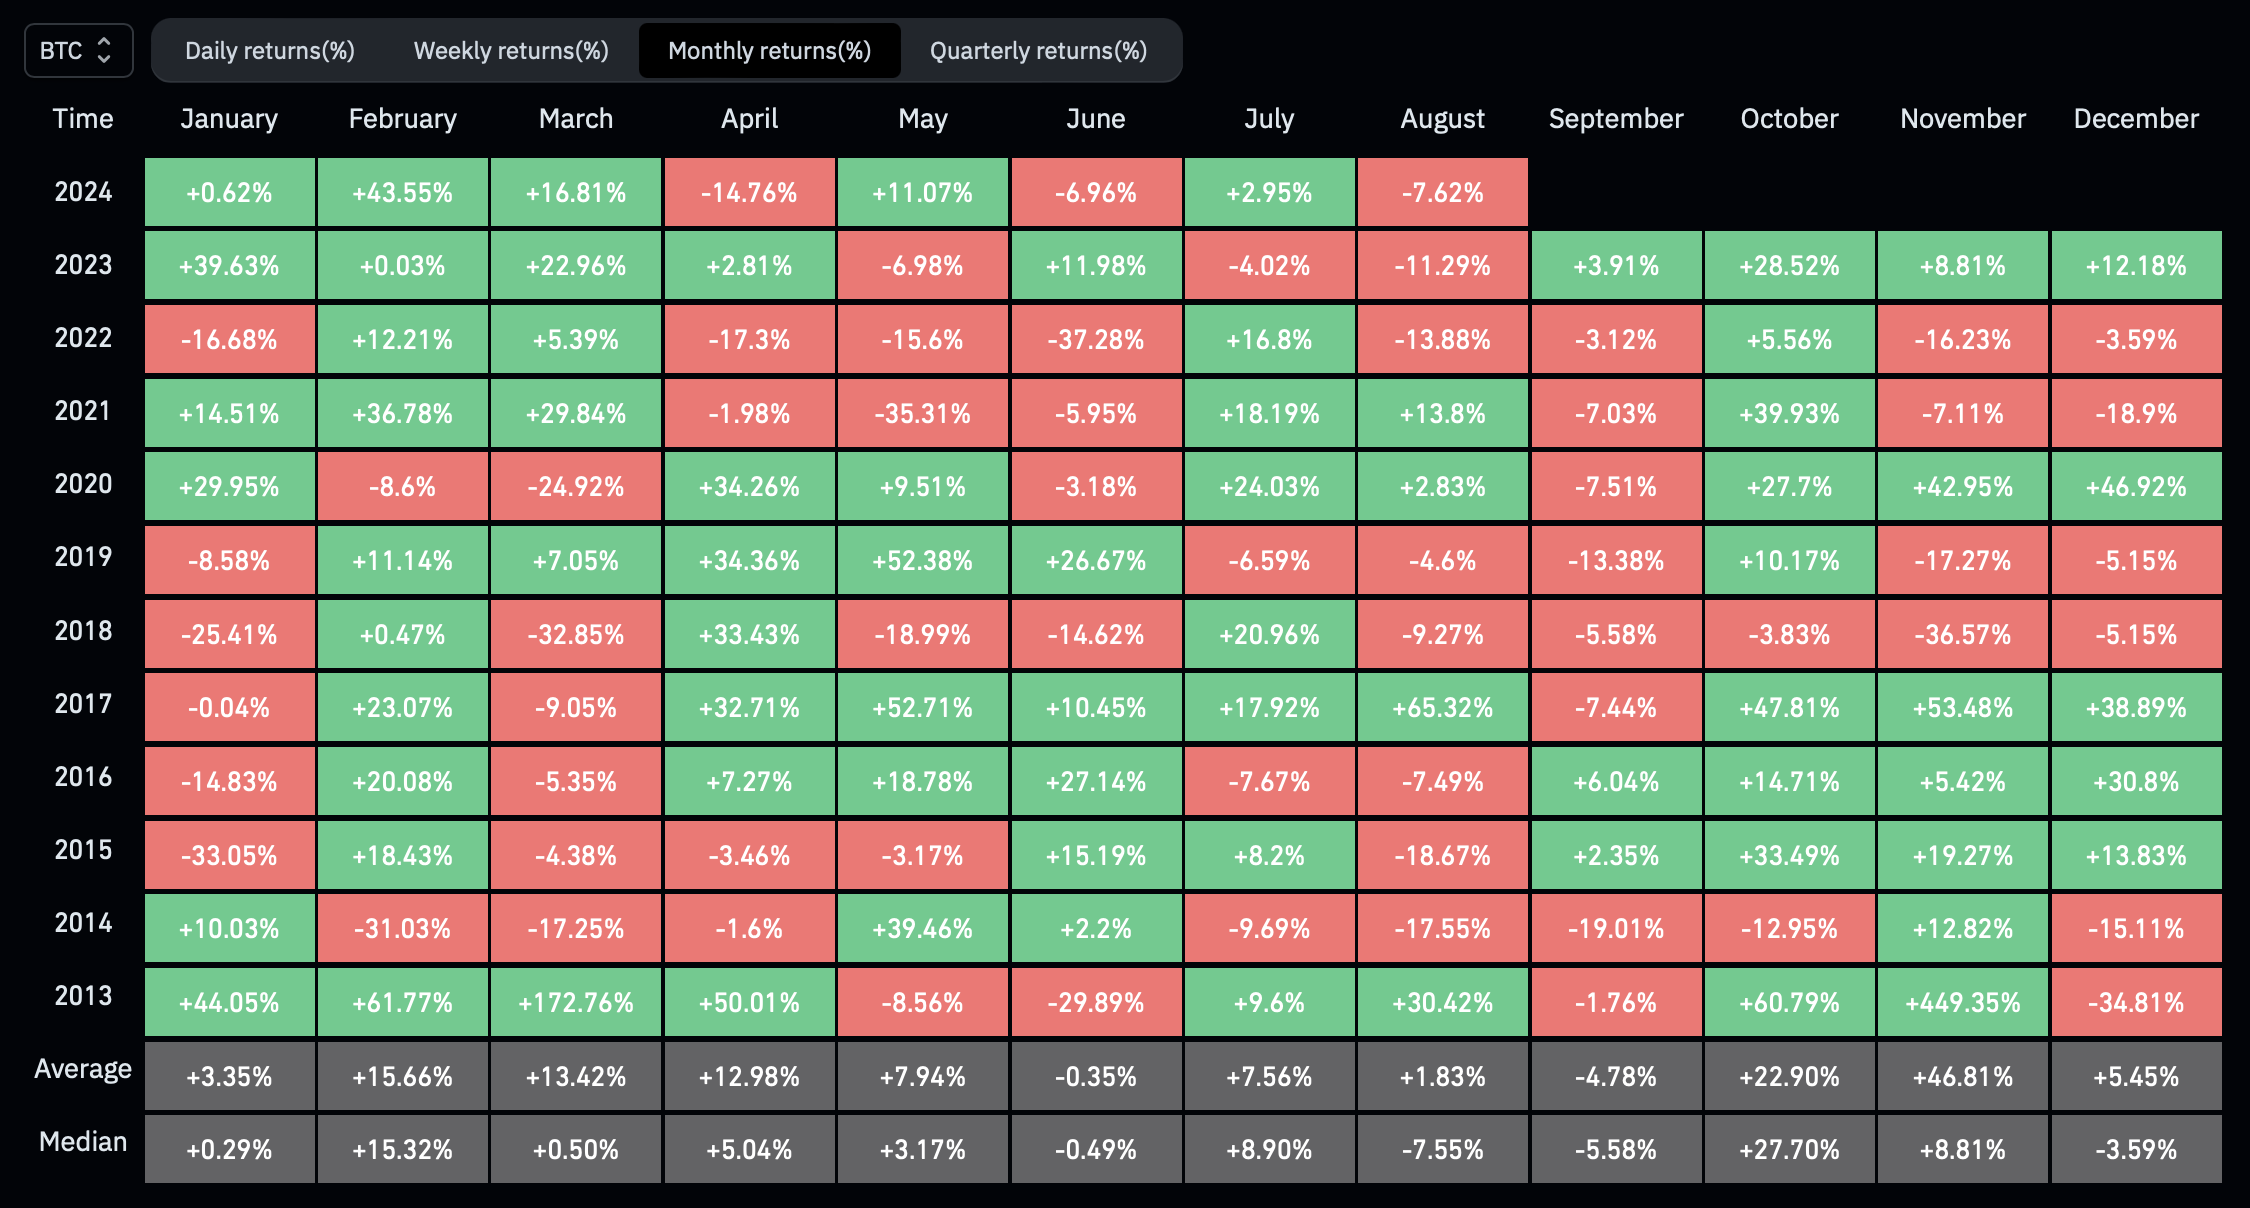Select the 2024 February +43.55% cell

pyautogui.click(x=403, y=192)
